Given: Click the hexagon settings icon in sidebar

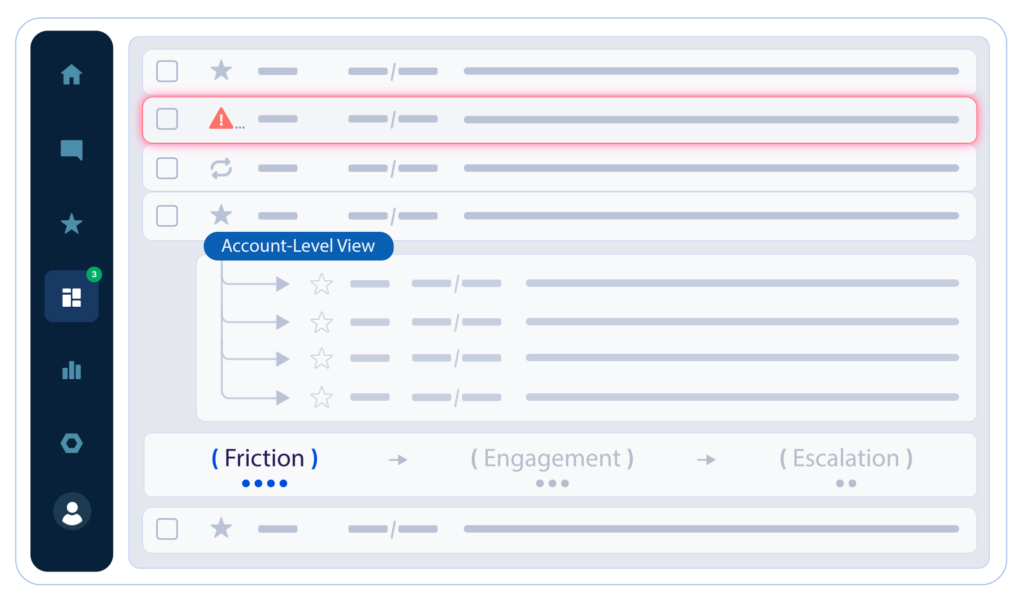Looking at the screenshot, I should (71, 444).
